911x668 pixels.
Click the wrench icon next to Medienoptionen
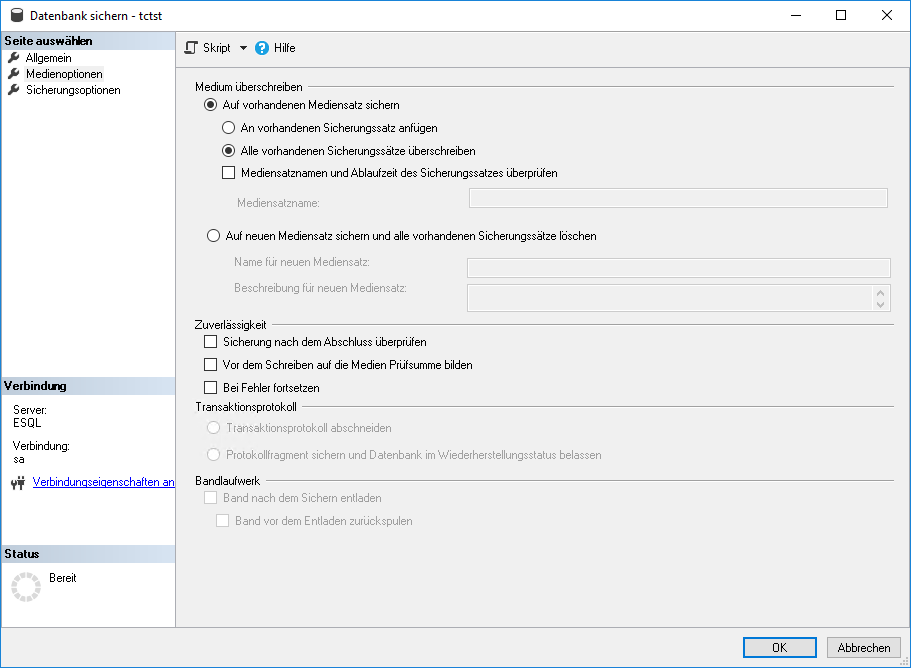tap(14, 74)
